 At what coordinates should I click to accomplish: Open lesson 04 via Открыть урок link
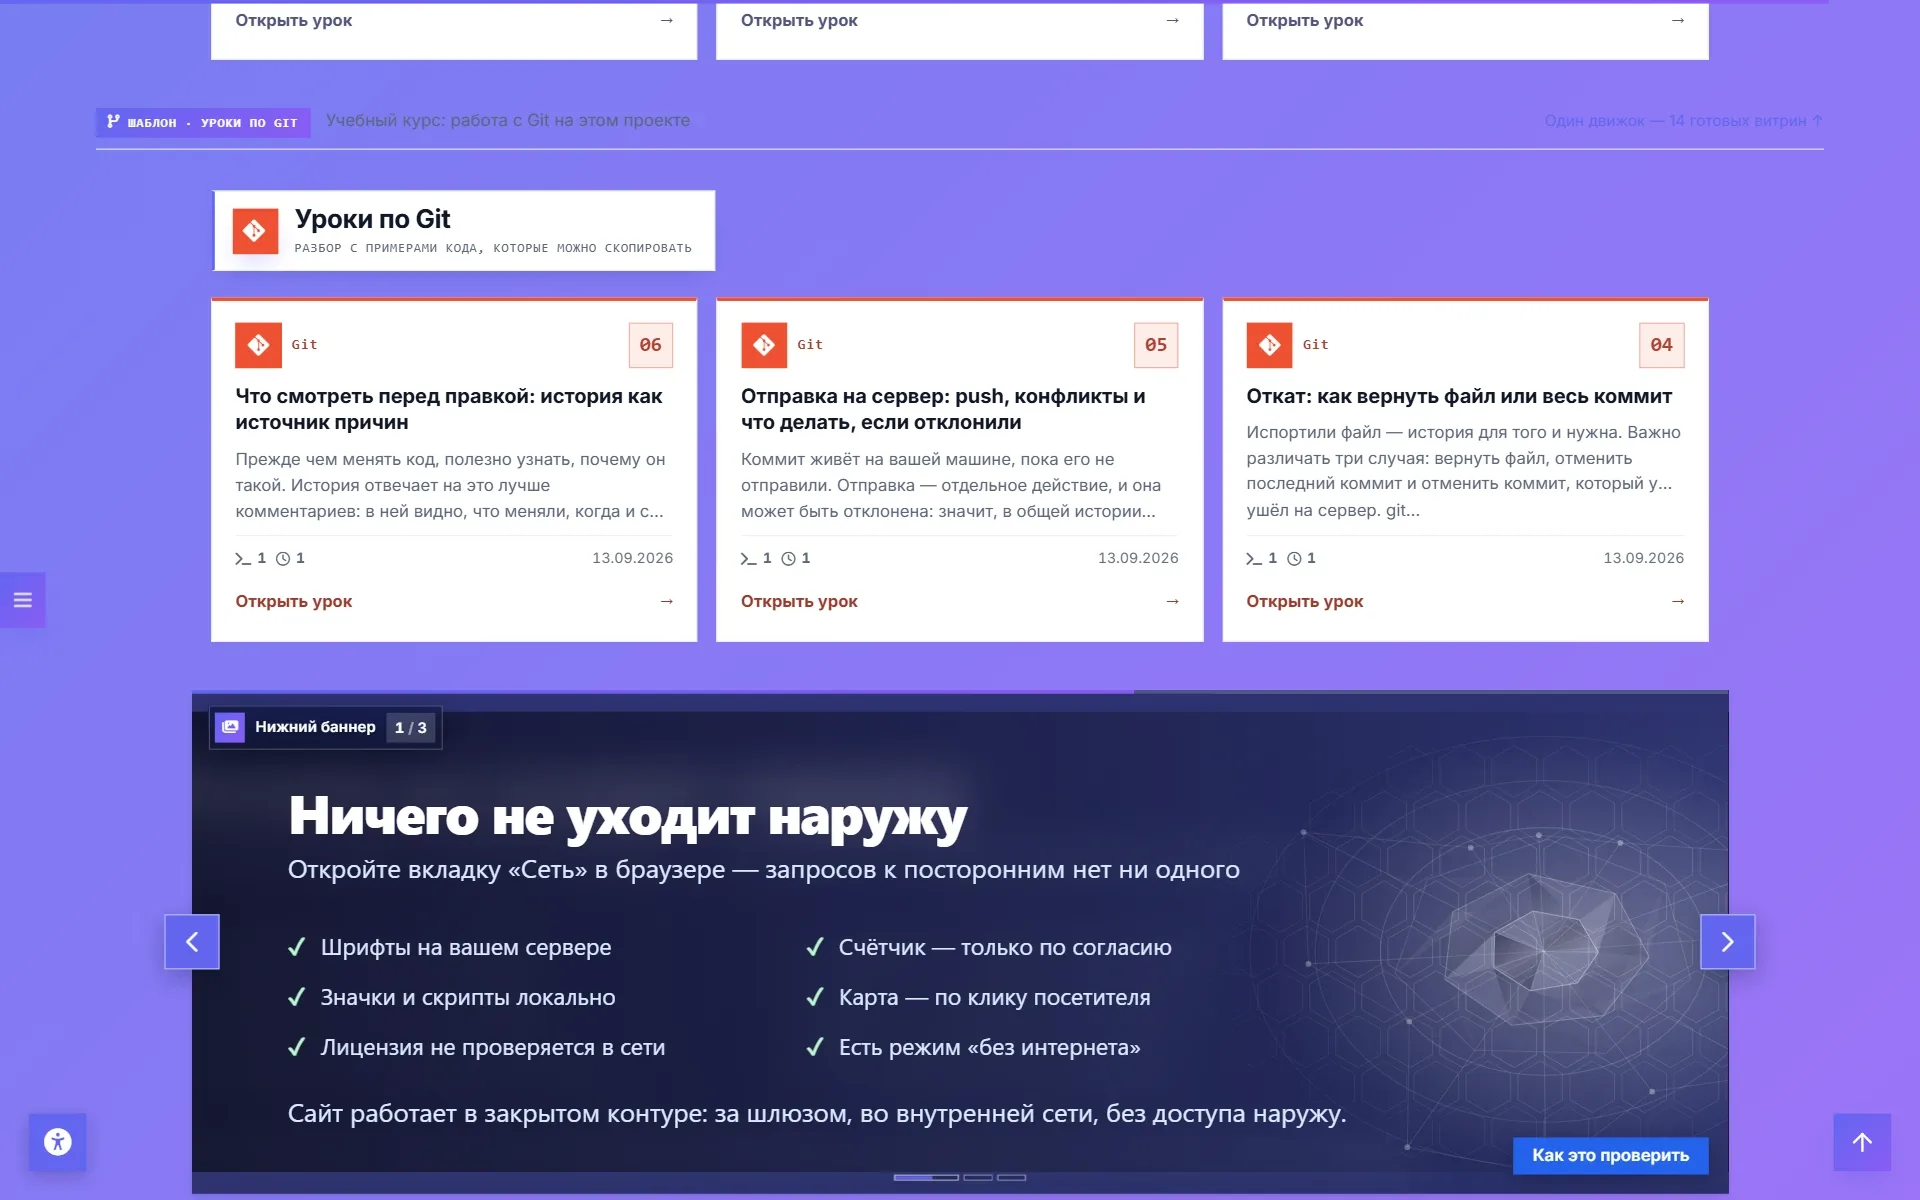point(1305,601)
